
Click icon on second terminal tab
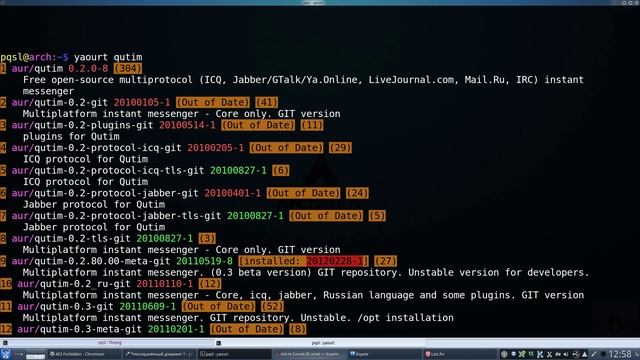pyautogui.click(x=218, y=343)
